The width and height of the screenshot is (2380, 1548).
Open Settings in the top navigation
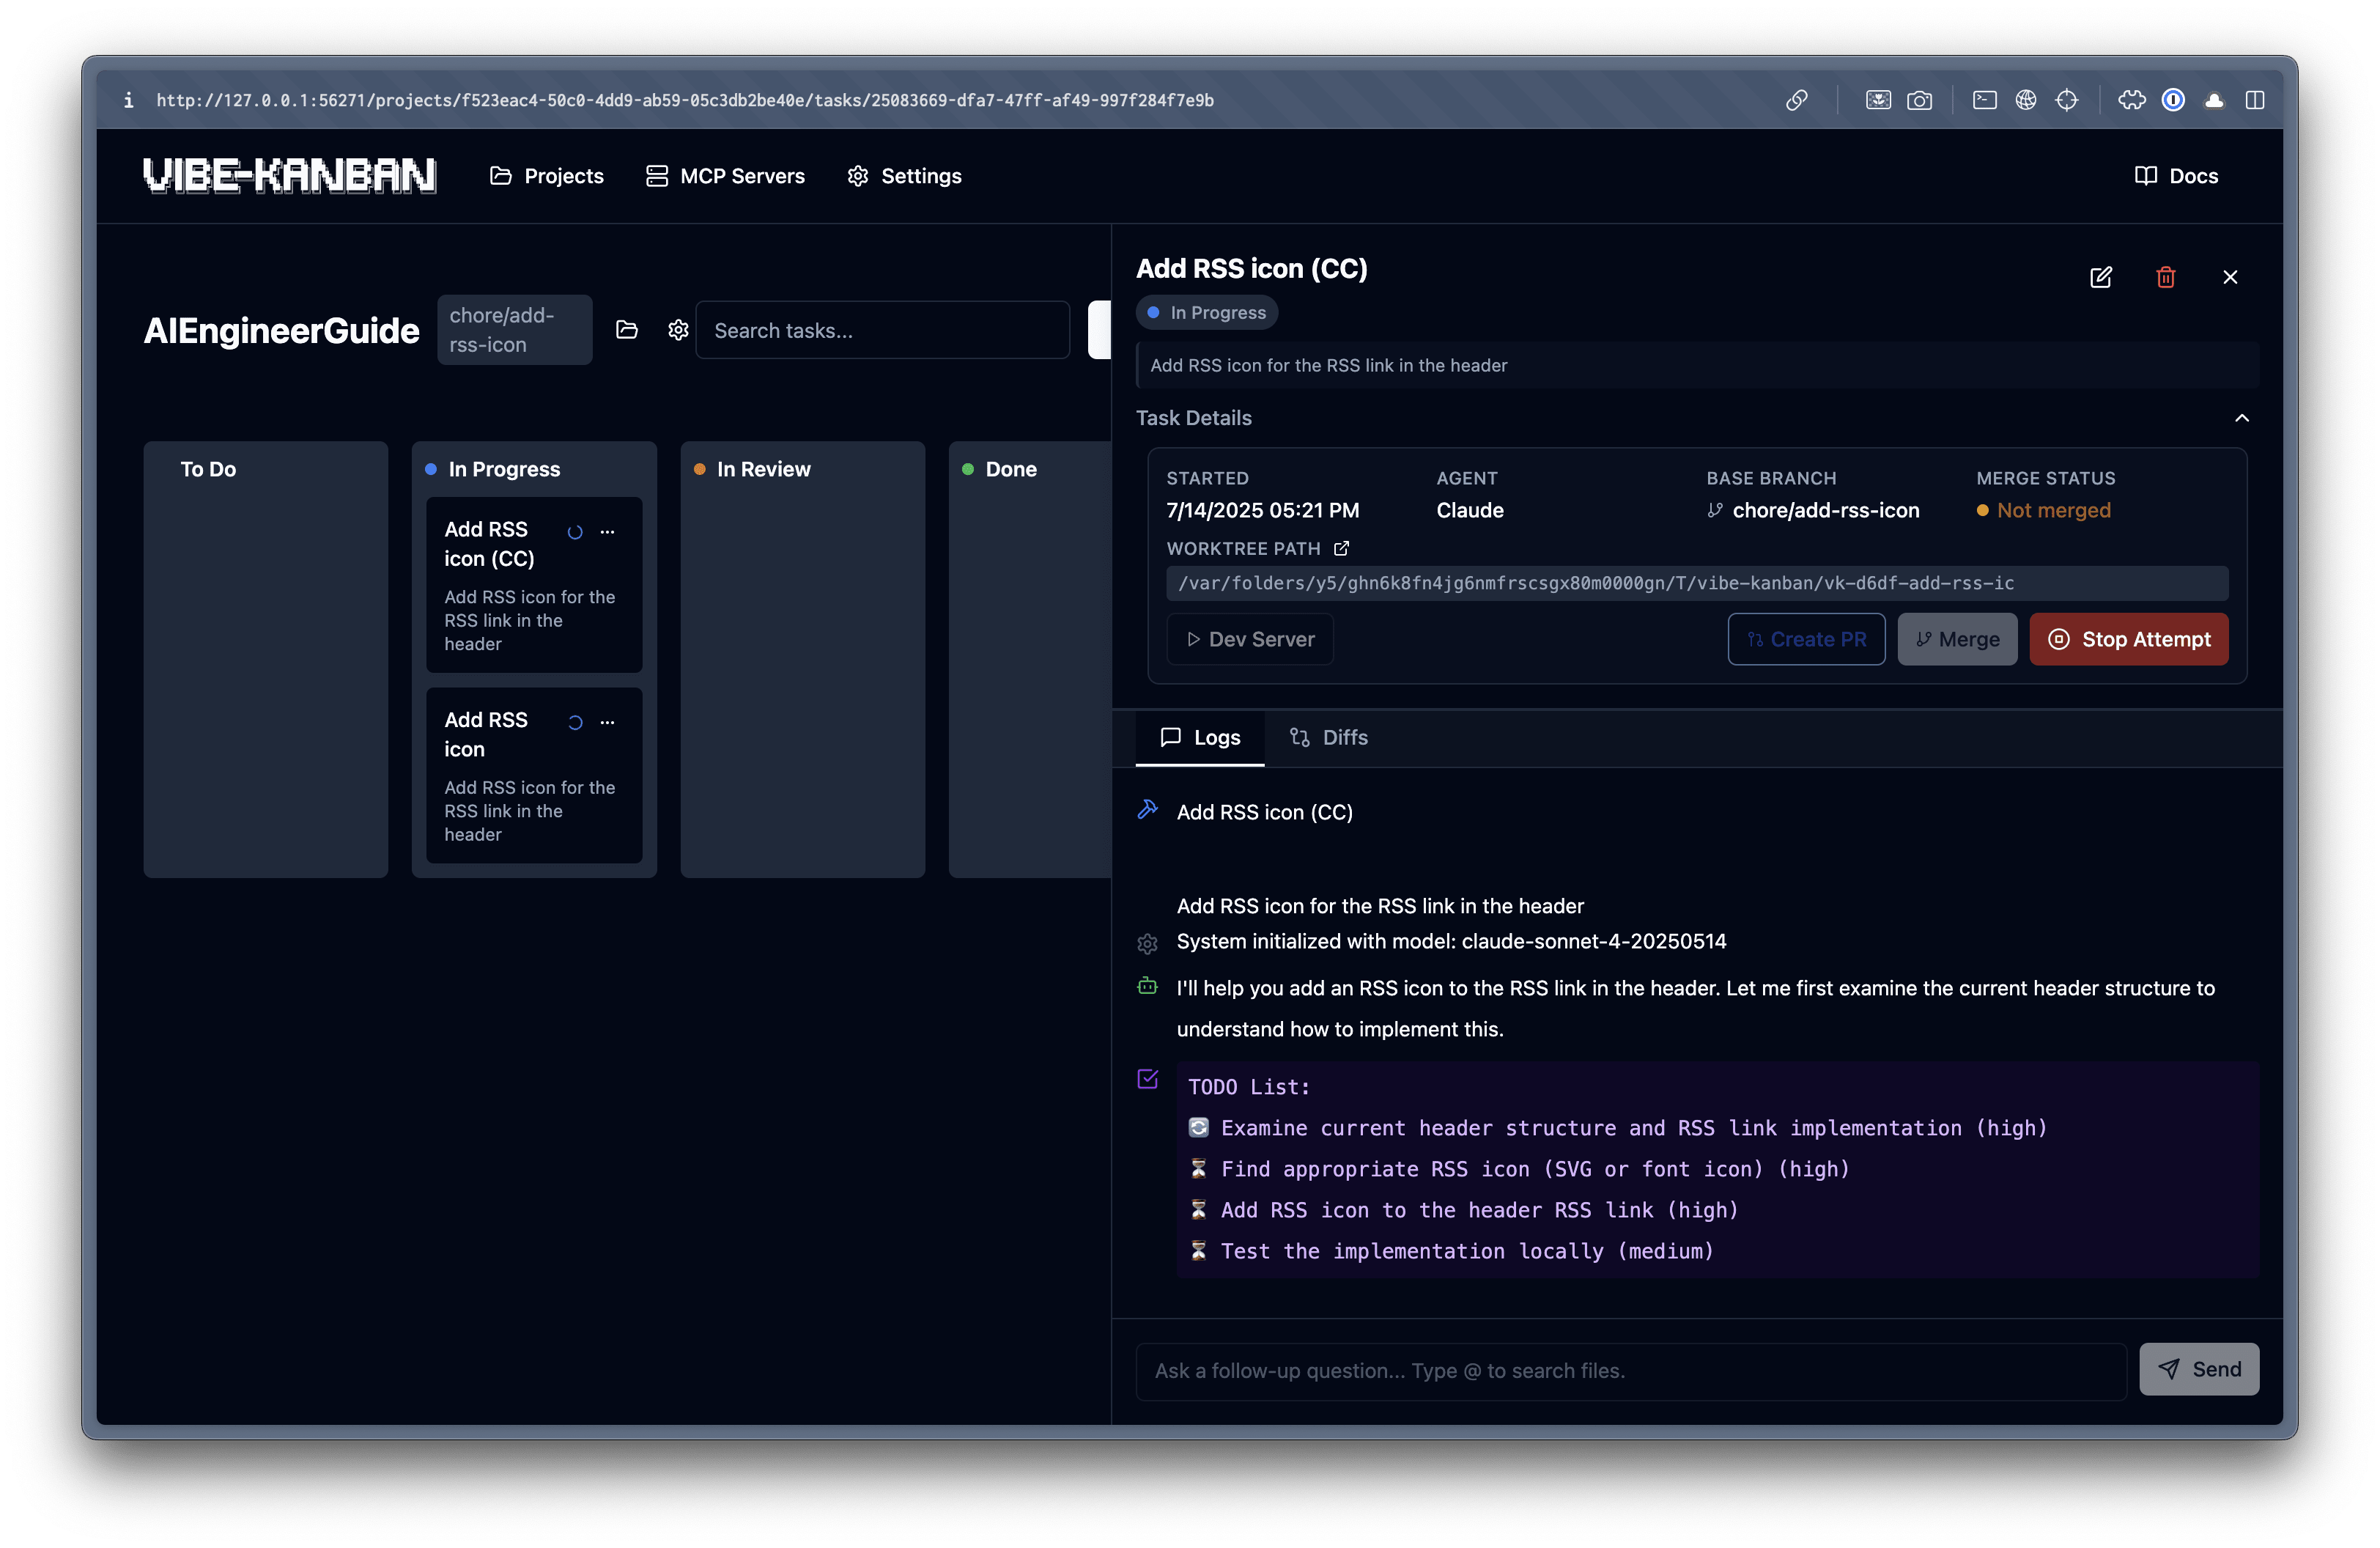(904, 176)
